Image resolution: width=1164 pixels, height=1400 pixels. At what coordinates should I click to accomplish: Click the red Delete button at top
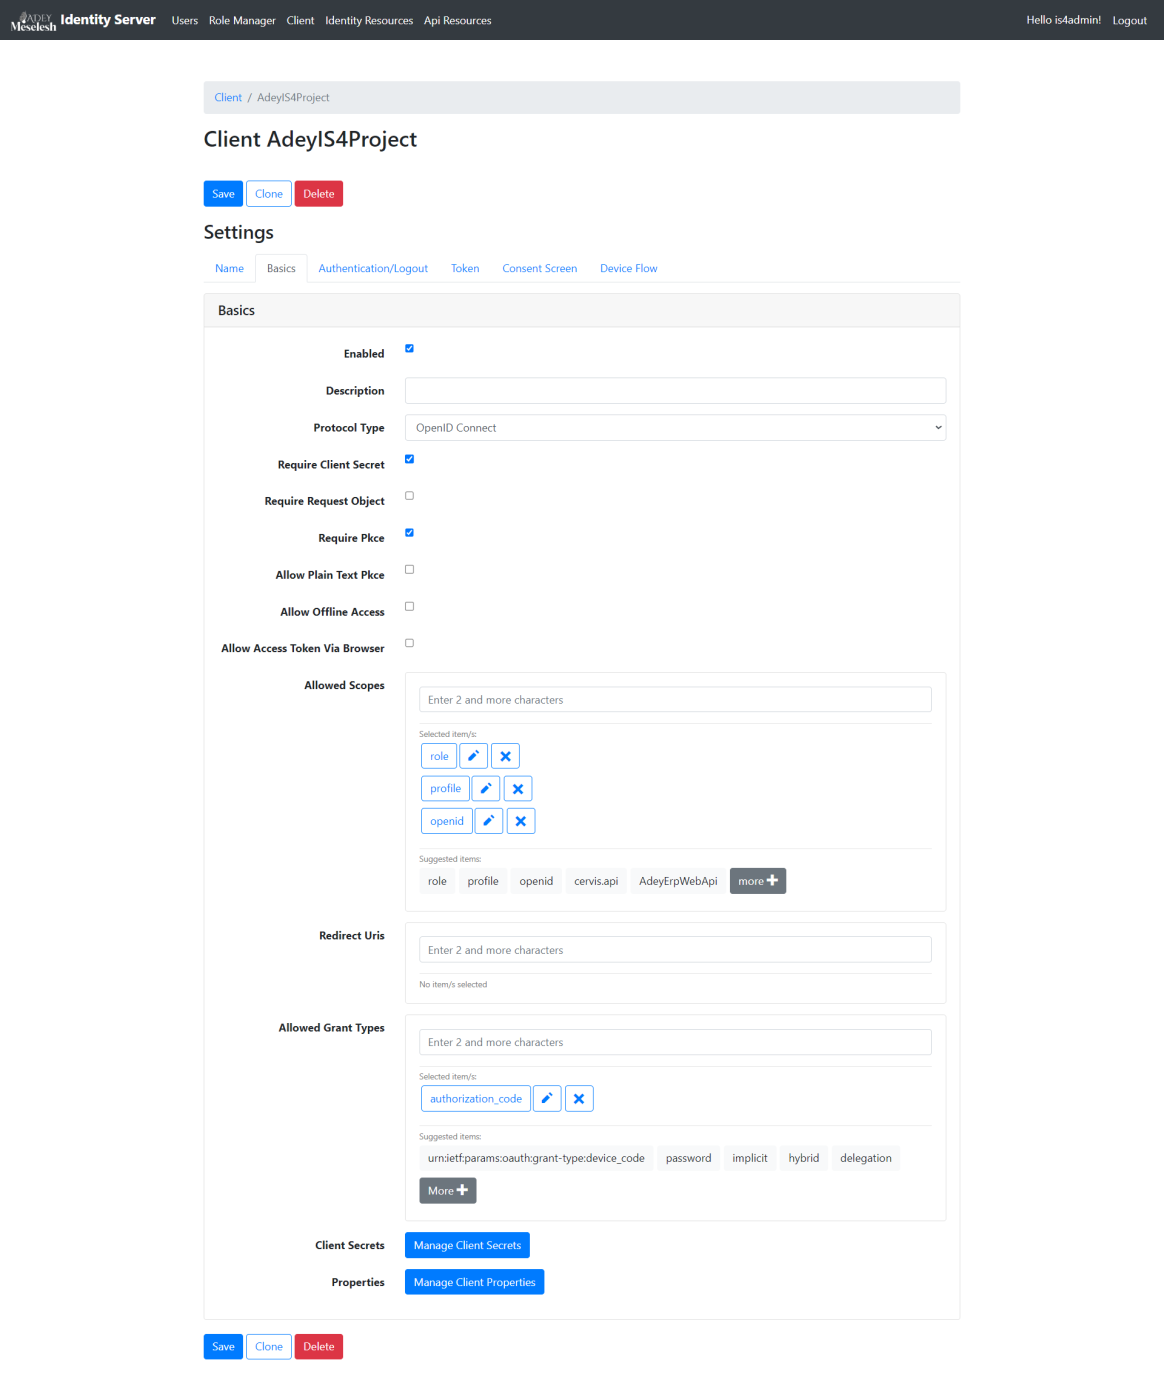click(x=319, y=194)
